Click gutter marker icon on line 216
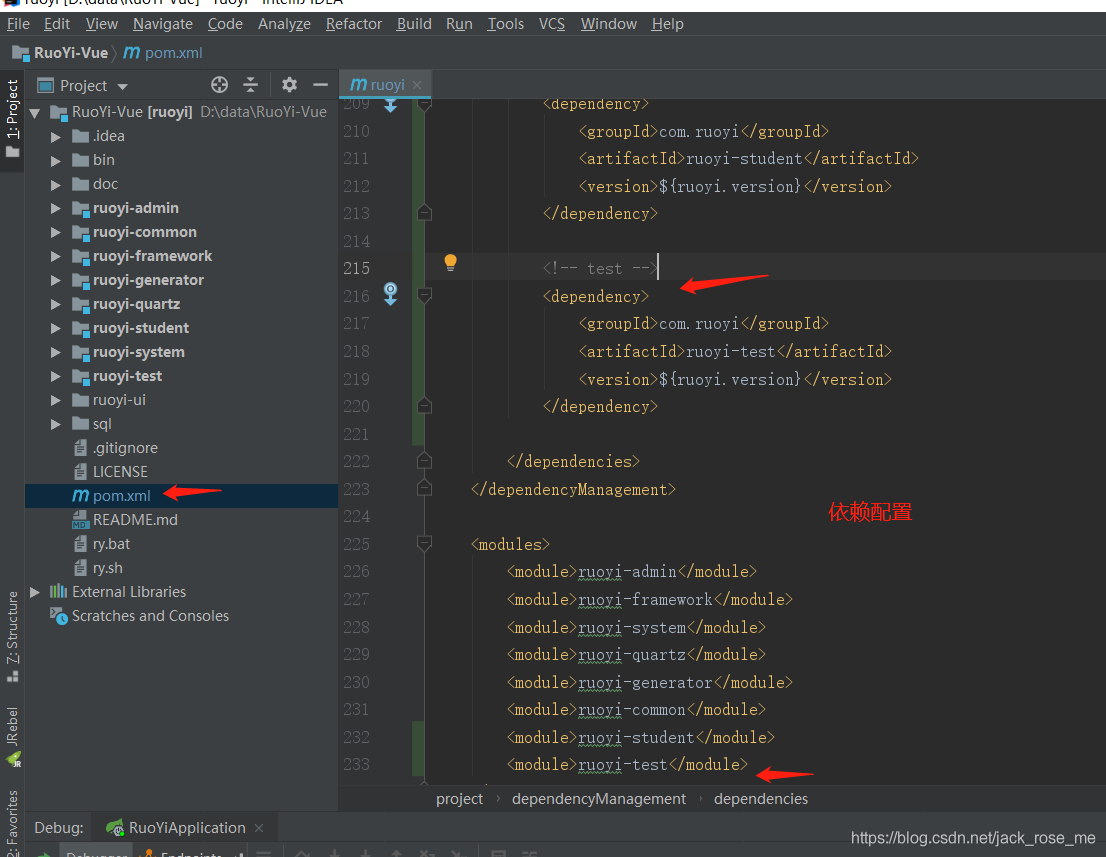The image size is (1106, 857). pyautogui.click(x=390, y=294)
